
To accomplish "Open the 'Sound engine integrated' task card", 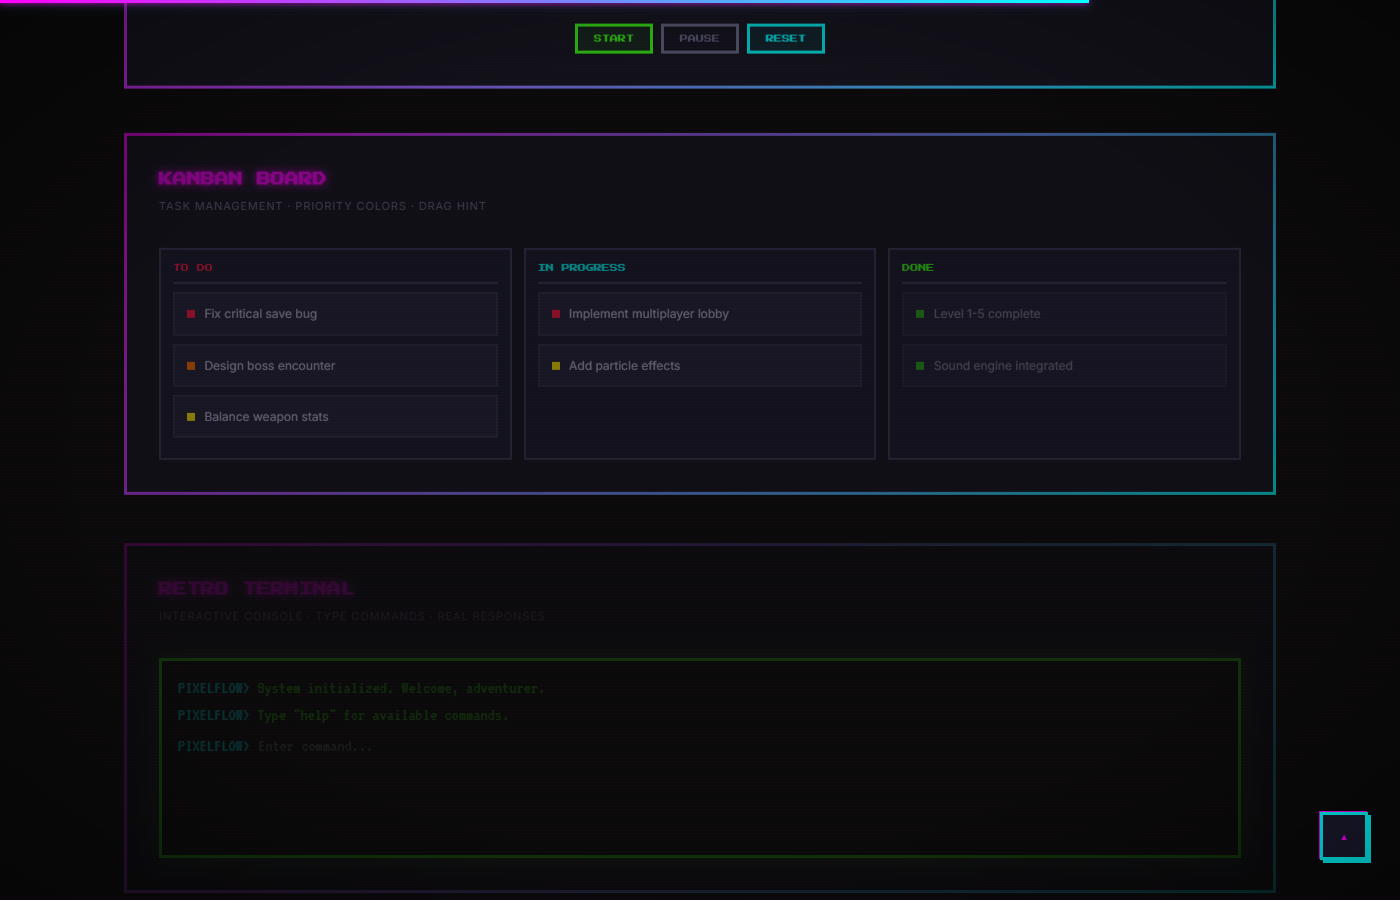I will coord(1063,366).
